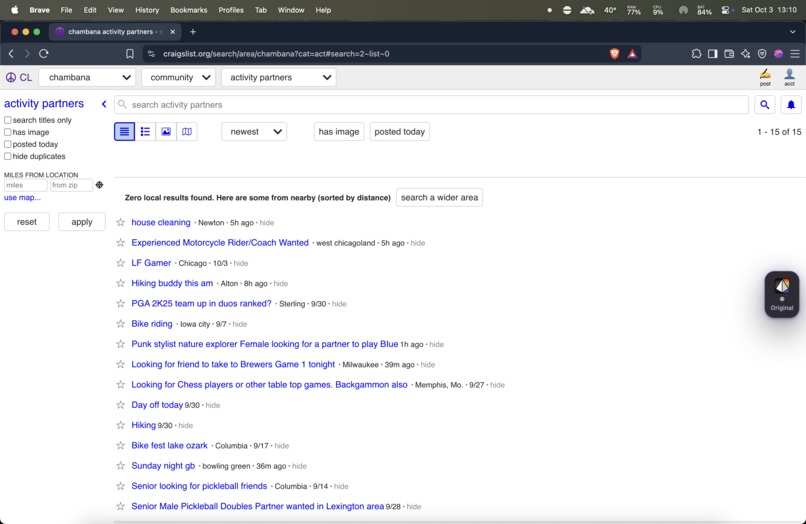Click the 'posted today' filter button
This screenshot has height=524, width=806.
coord(399,132)
